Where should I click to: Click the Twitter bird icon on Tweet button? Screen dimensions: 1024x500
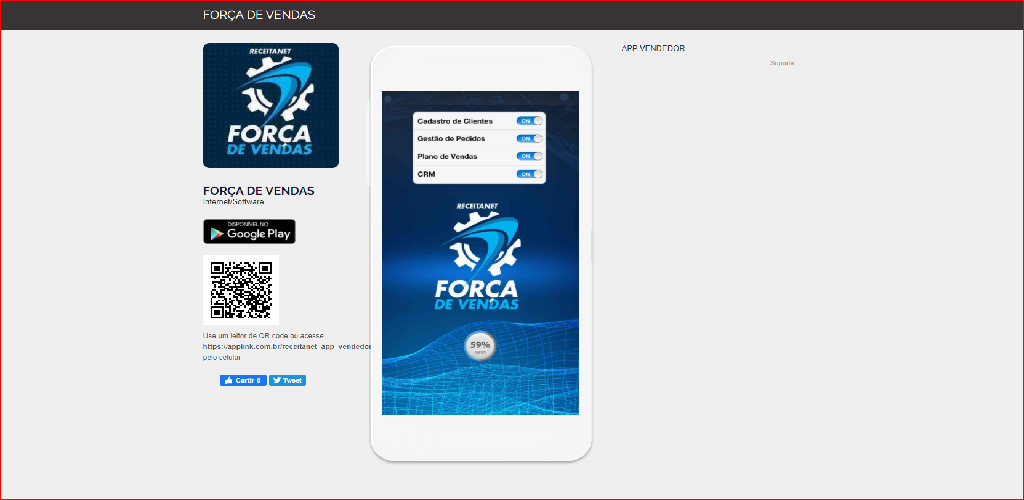coord(277,381)
